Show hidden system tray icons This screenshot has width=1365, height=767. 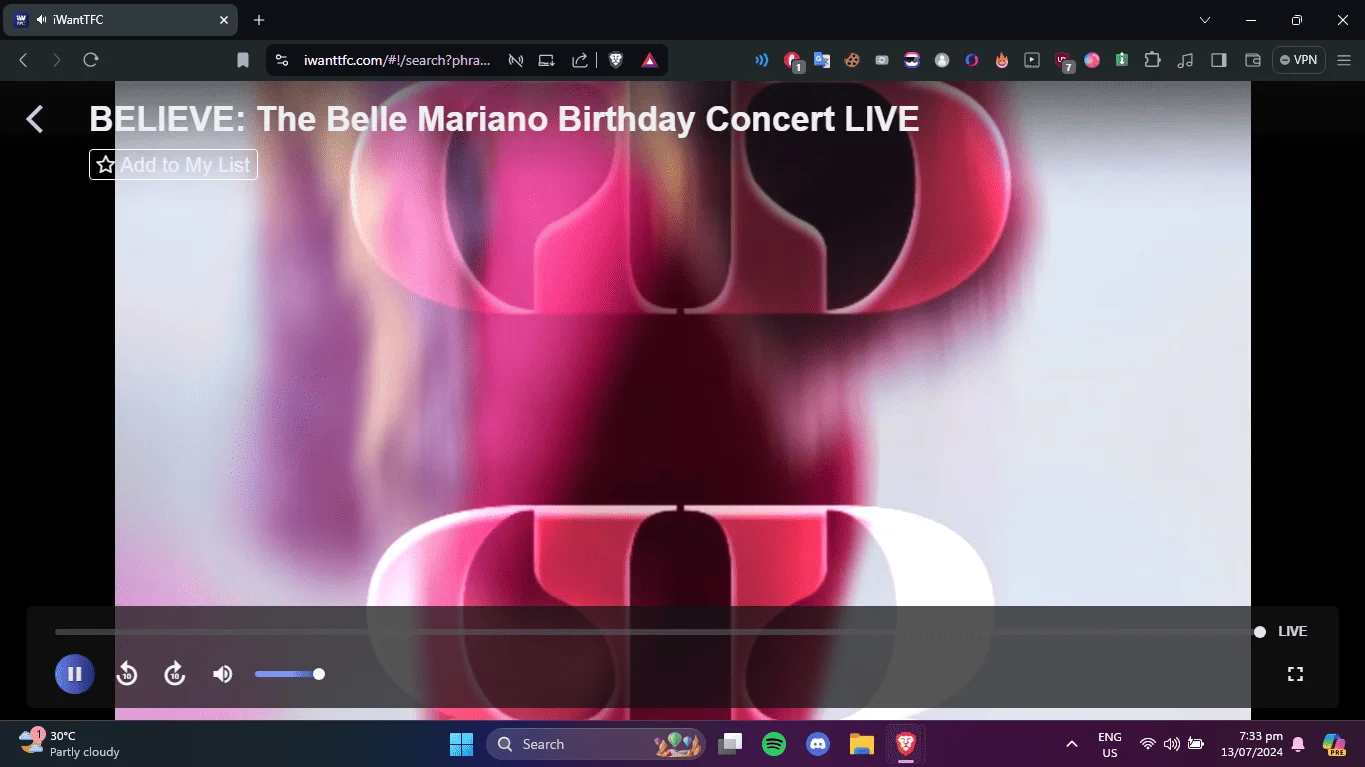pos(1072,744)
